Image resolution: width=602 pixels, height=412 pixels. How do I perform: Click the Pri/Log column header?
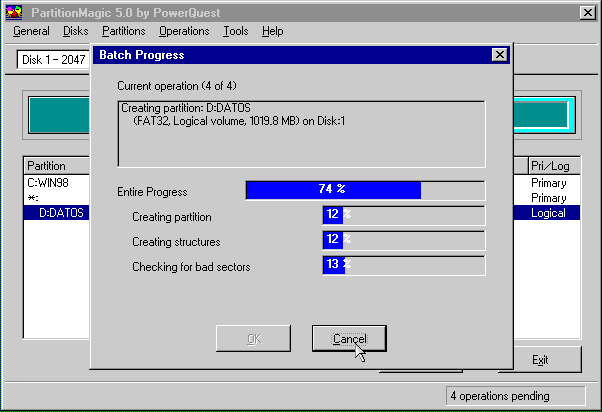tap(554, 166)
